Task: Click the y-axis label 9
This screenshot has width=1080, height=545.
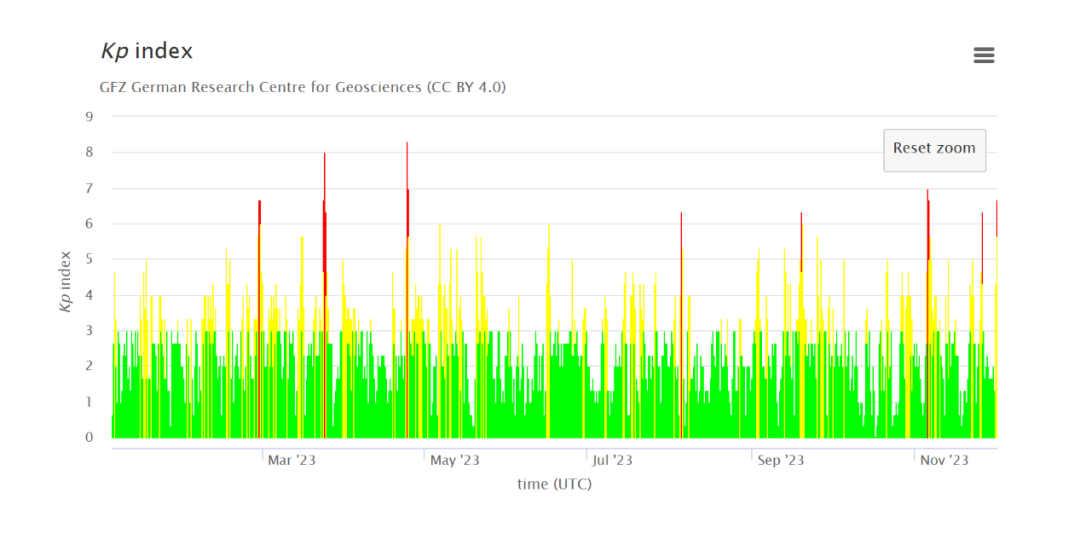Action: (89, 117)
